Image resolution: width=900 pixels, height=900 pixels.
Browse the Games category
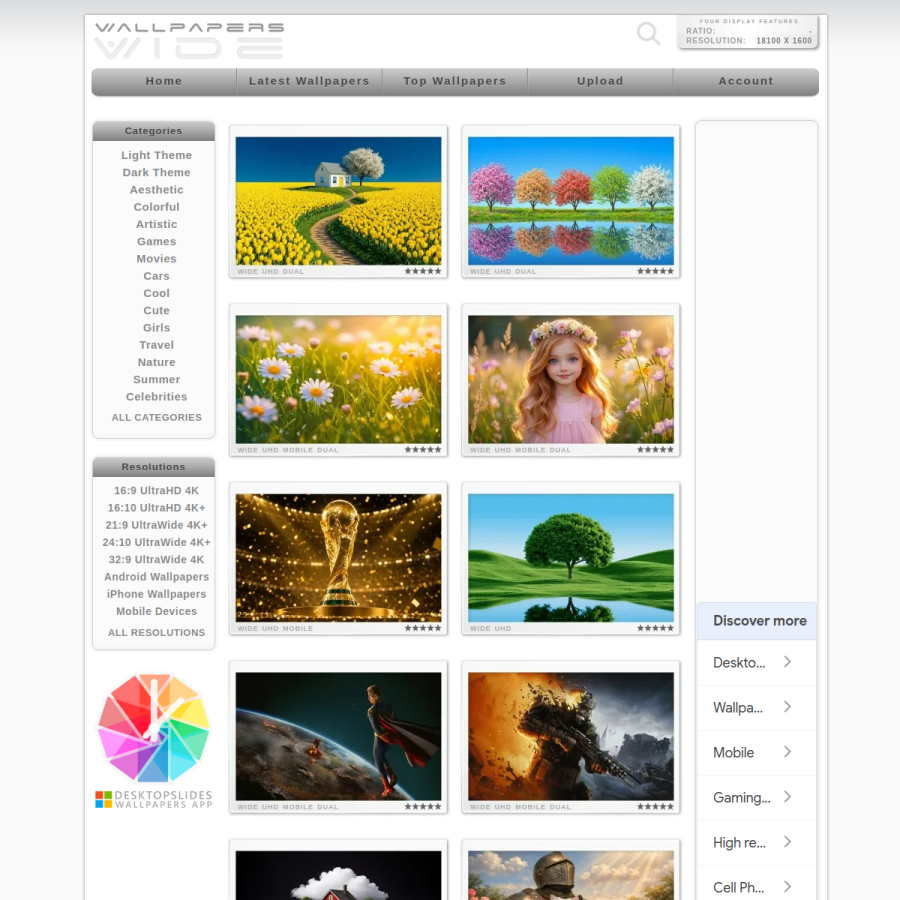click(x=156, y=242)
